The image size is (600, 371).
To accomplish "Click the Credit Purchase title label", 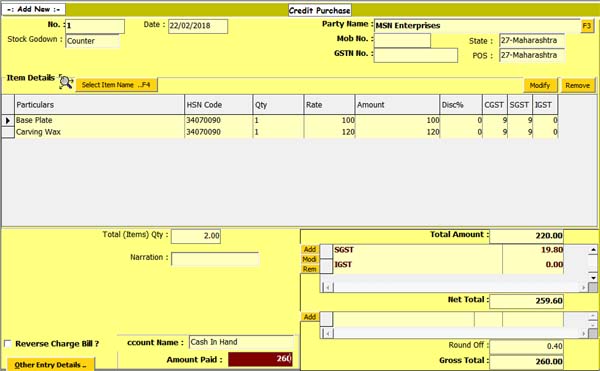I will tap(320, 10).
